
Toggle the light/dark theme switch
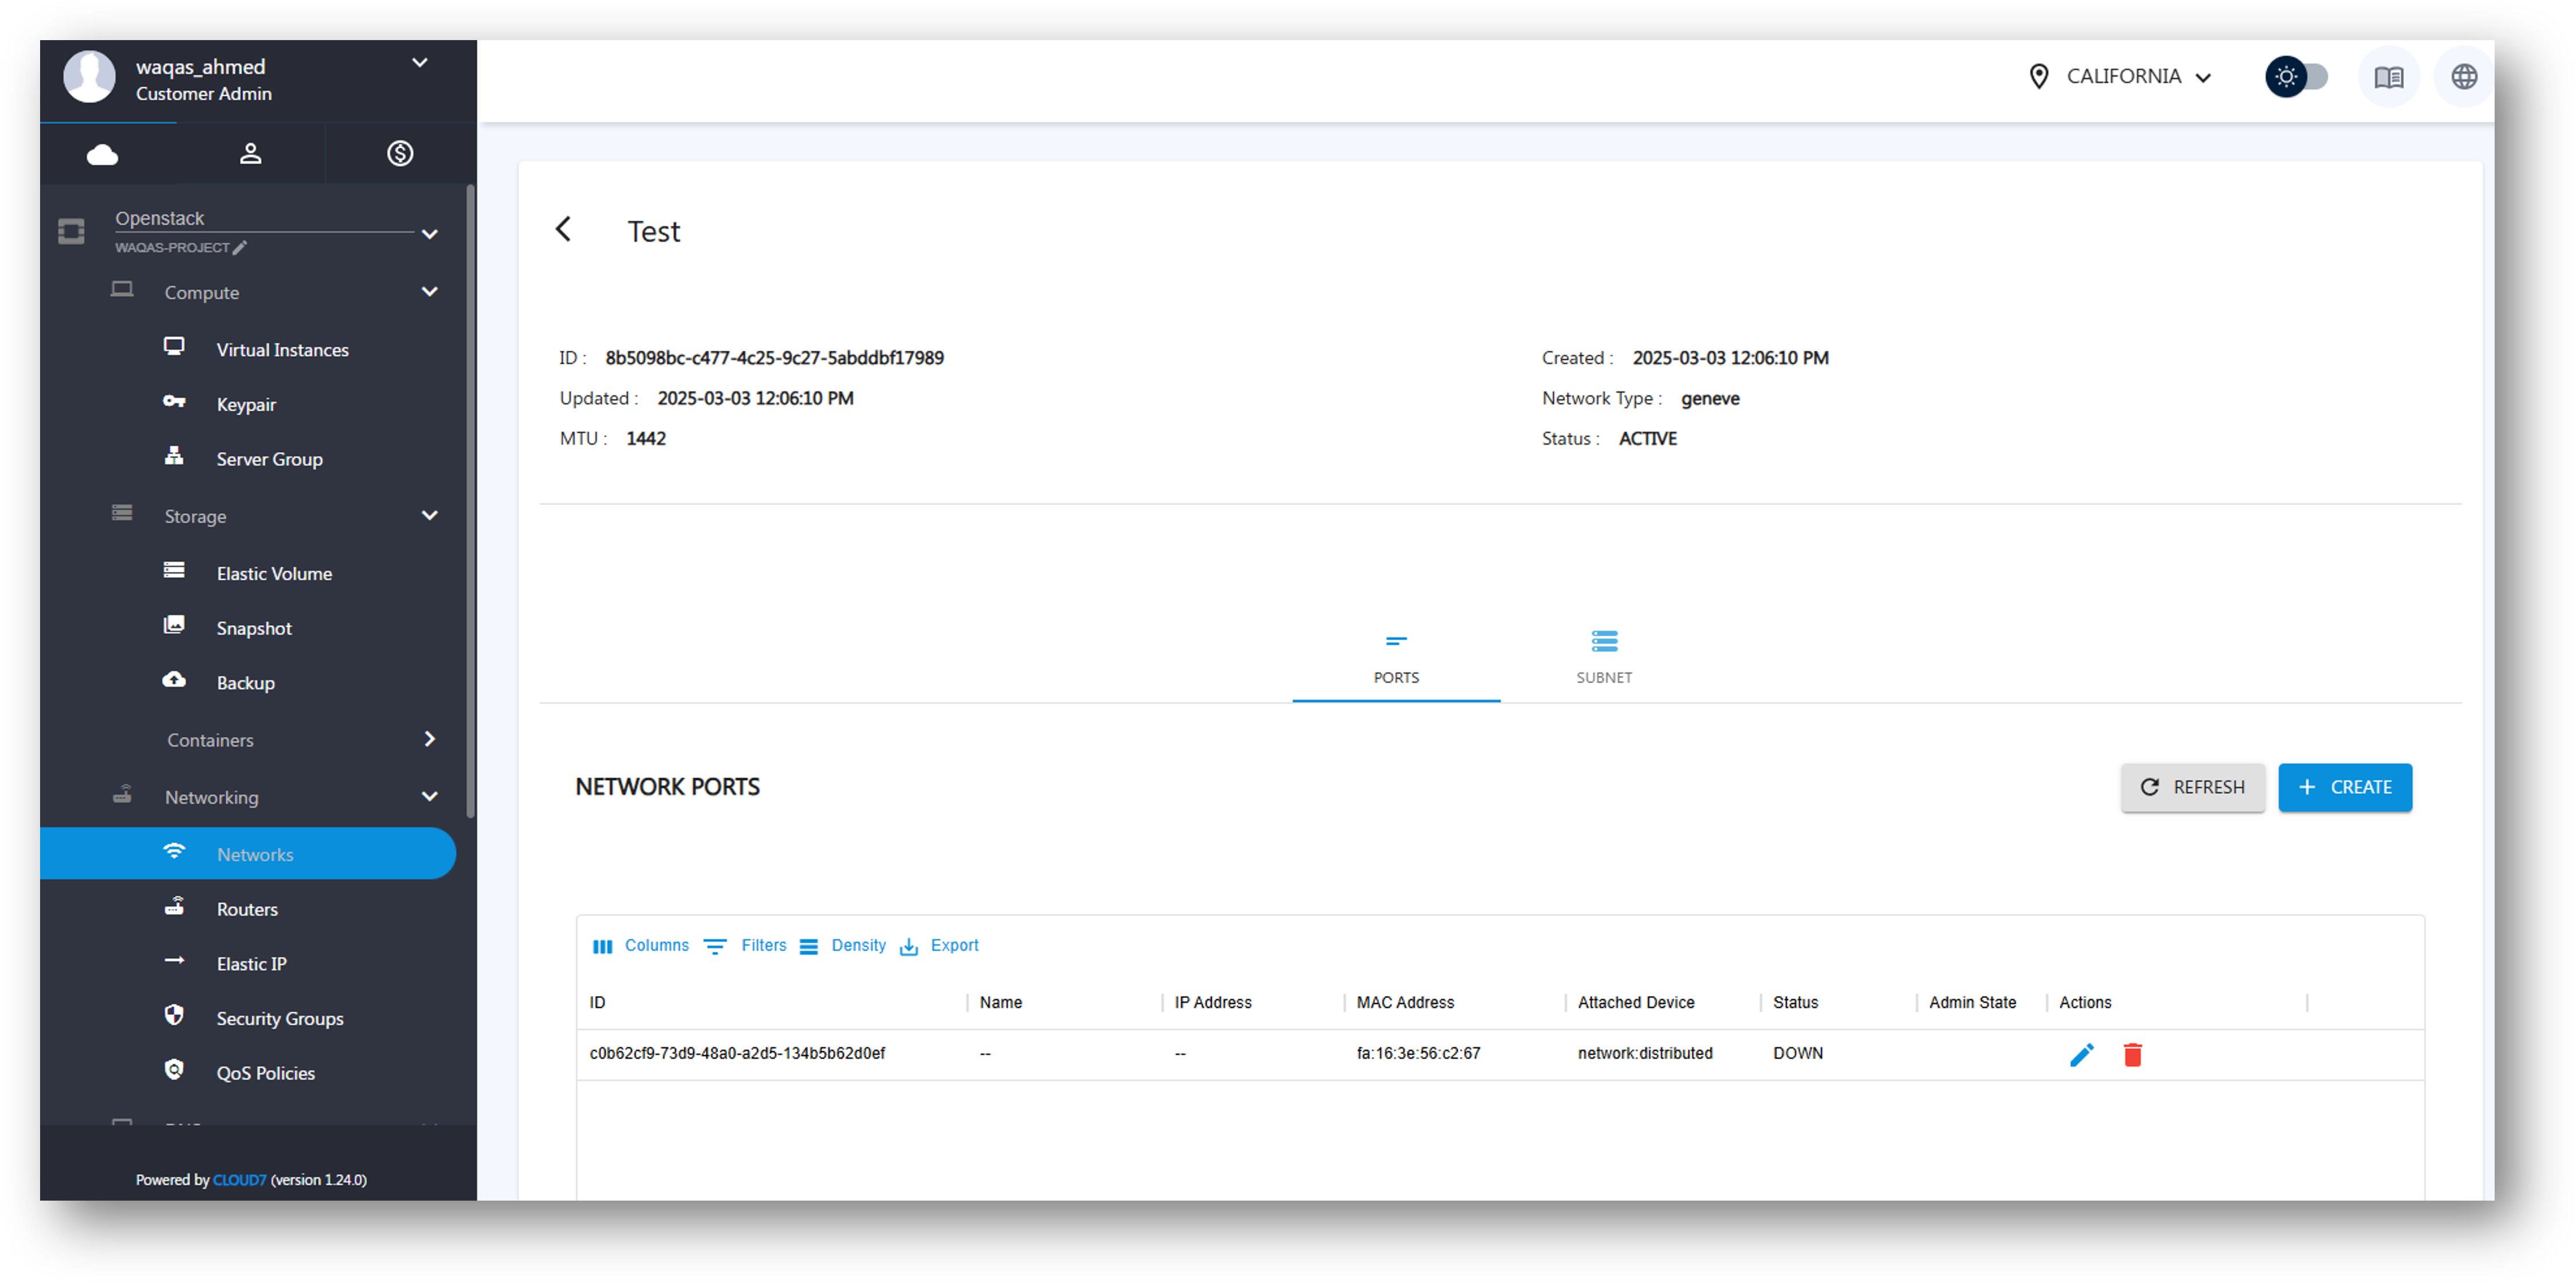click(2297, 77)
